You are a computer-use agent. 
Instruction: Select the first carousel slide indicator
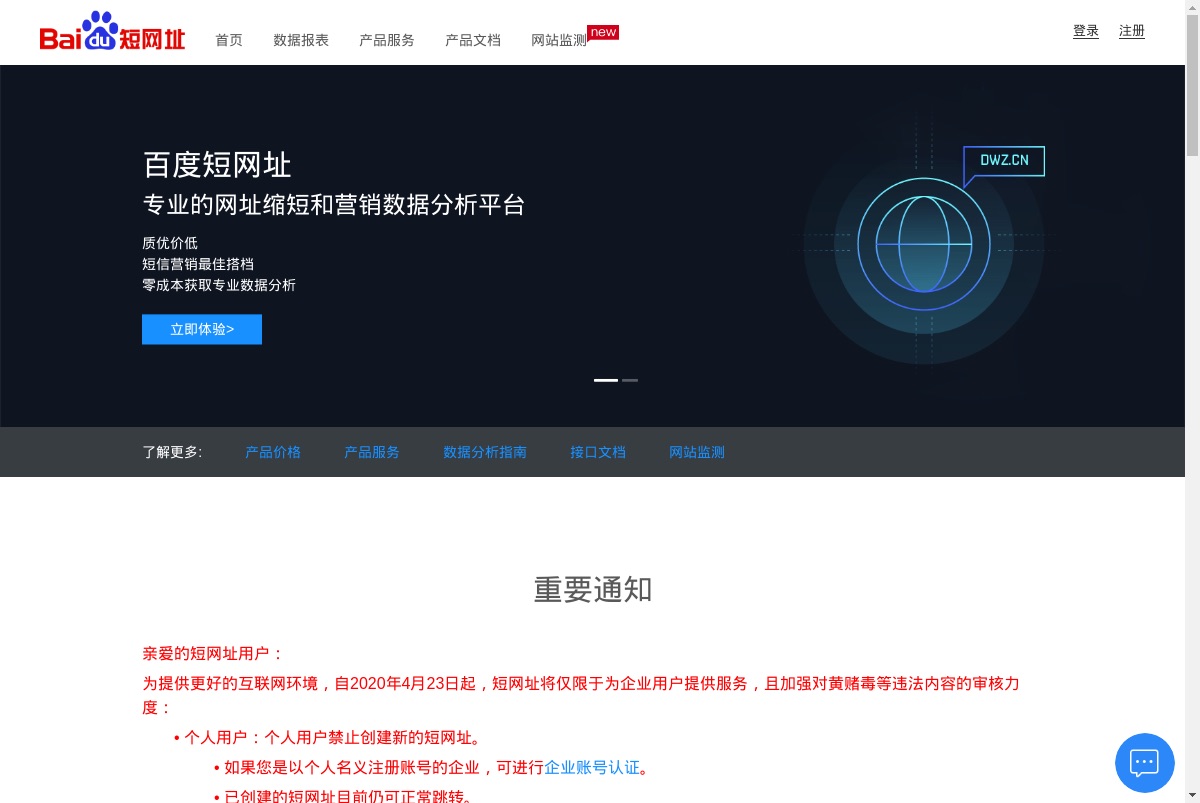point(606,380)
